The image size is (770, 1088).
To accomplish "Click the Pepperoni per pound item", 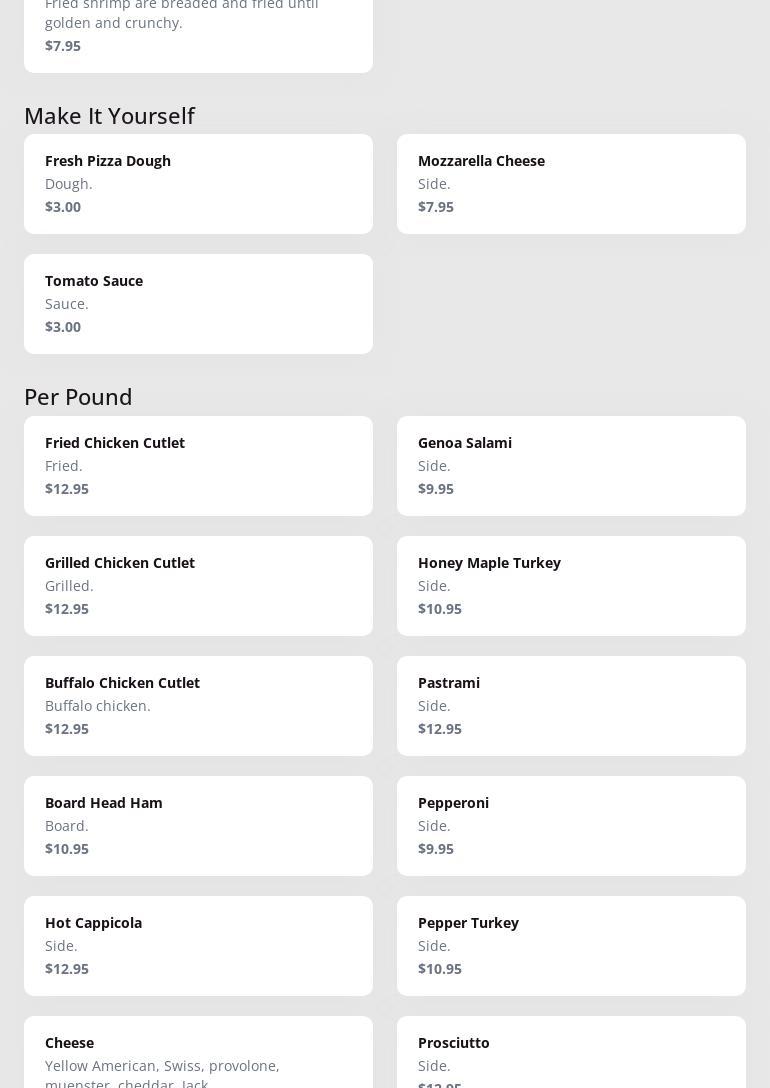I will click(571, 826).
